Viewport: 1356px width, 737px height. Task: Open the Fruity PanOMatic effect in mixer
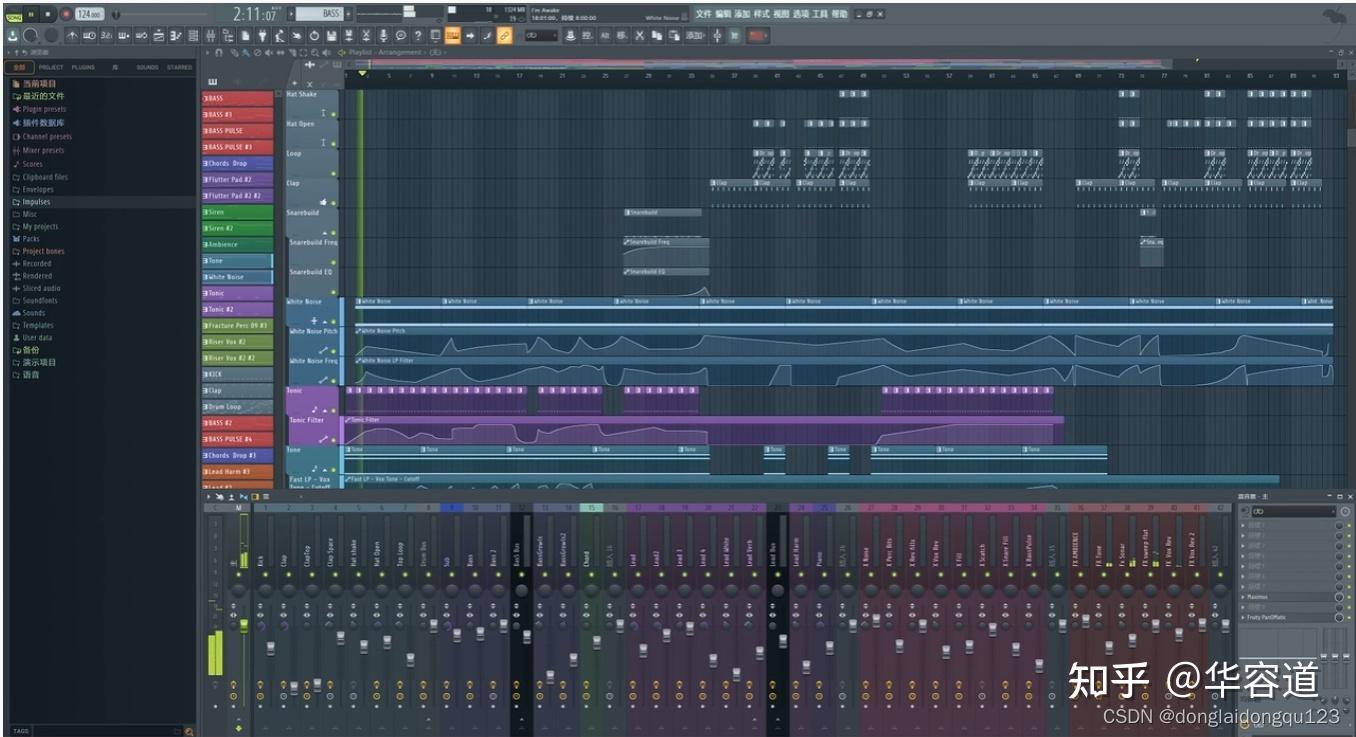[x=1266, y=618]
